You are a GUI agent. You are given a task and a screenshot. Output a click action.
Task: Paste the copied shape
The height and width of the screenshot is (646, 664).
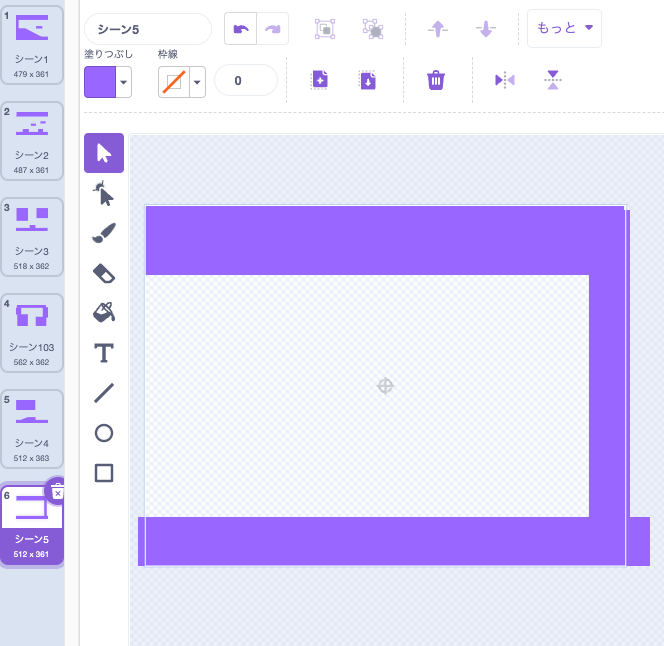(x=368, y=80)
